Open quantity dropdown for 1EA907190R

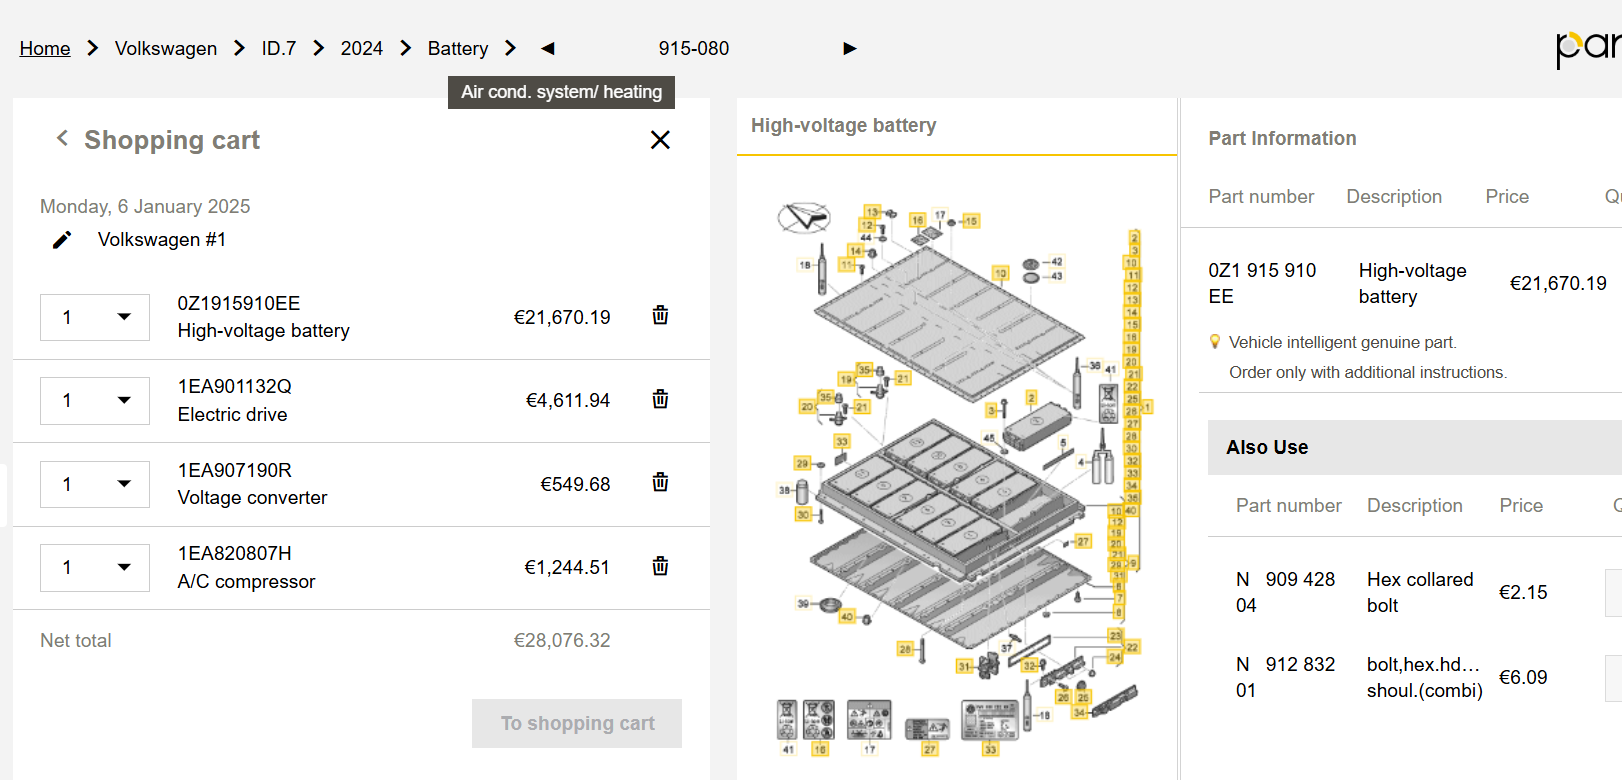coord(95,484)
